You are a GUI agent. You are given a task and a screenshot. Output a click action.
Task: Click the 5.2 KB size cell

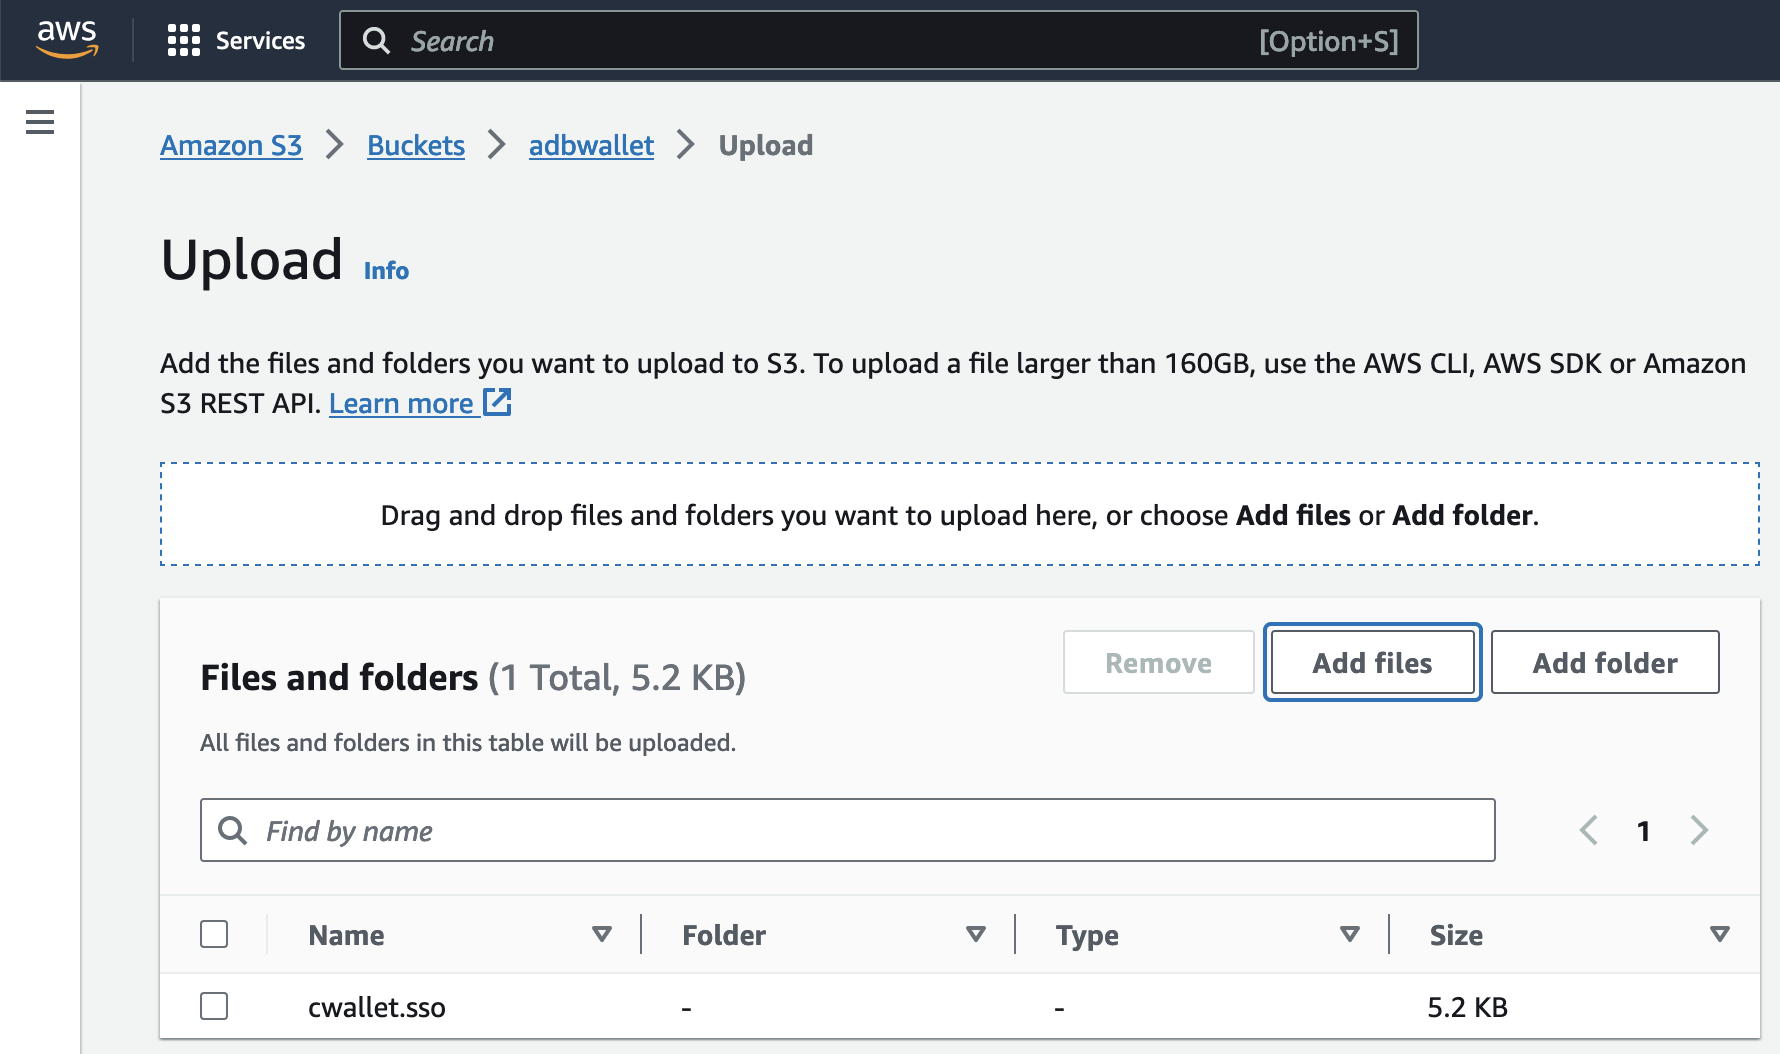1467,1007
